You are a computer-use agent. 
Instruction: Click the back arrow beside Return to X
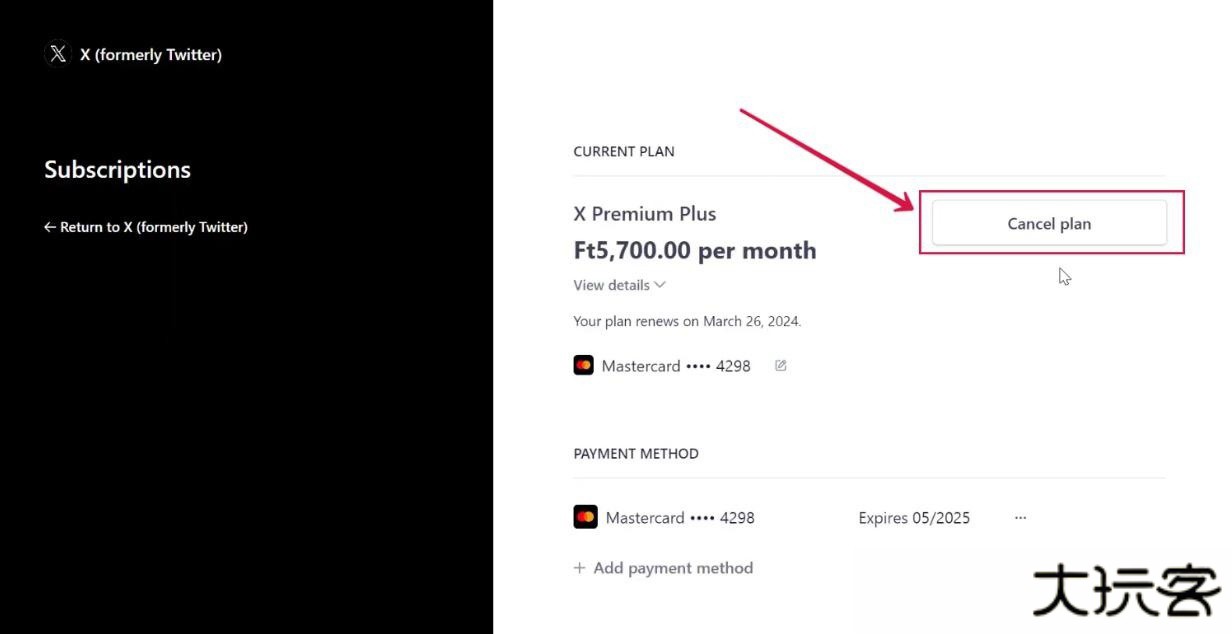[50, 227]
